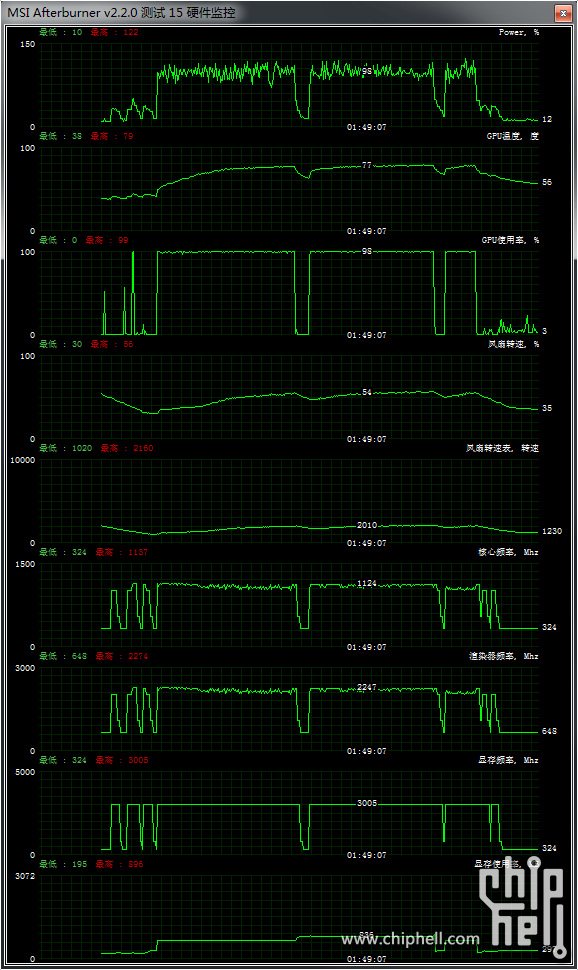Click the 01:49:07 marker in the Power graph
Viewport: 578px width, 970px height.
coord(366,127)
